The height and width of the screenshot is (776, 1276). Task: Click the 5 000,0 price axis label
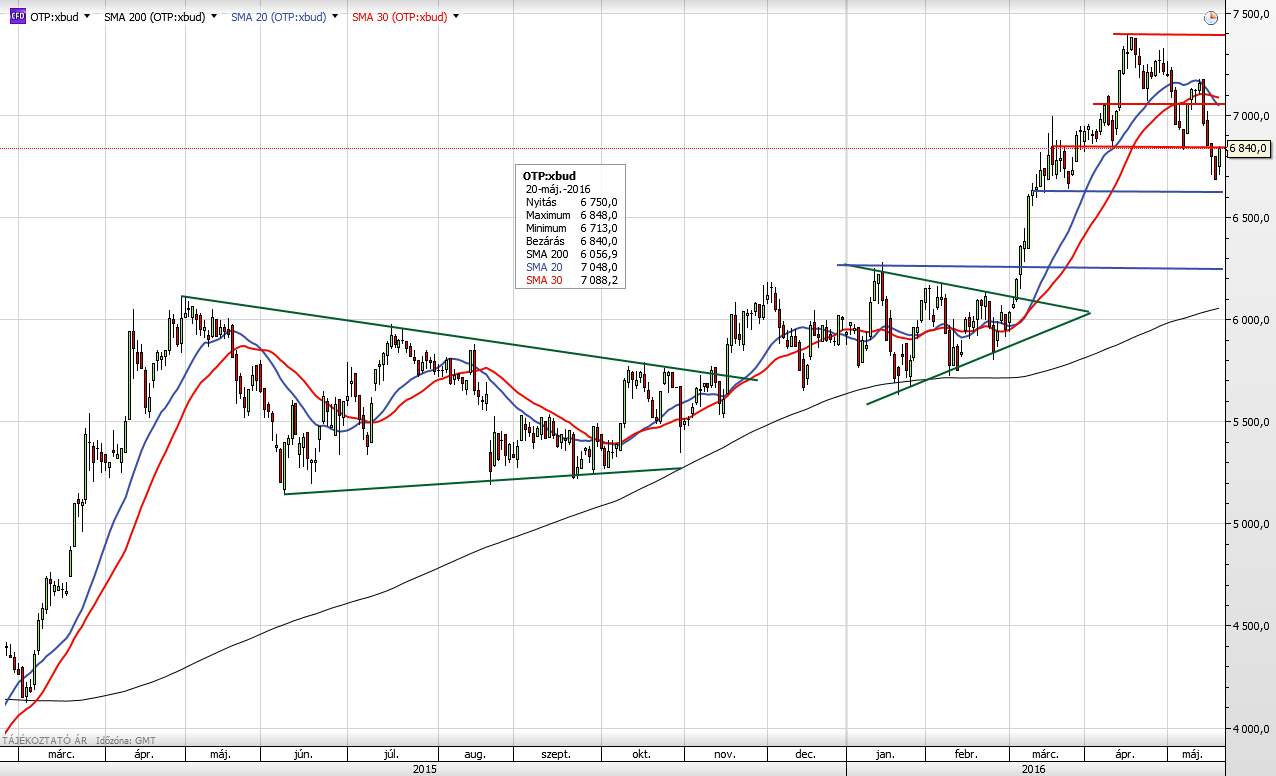click(1251, 524)
